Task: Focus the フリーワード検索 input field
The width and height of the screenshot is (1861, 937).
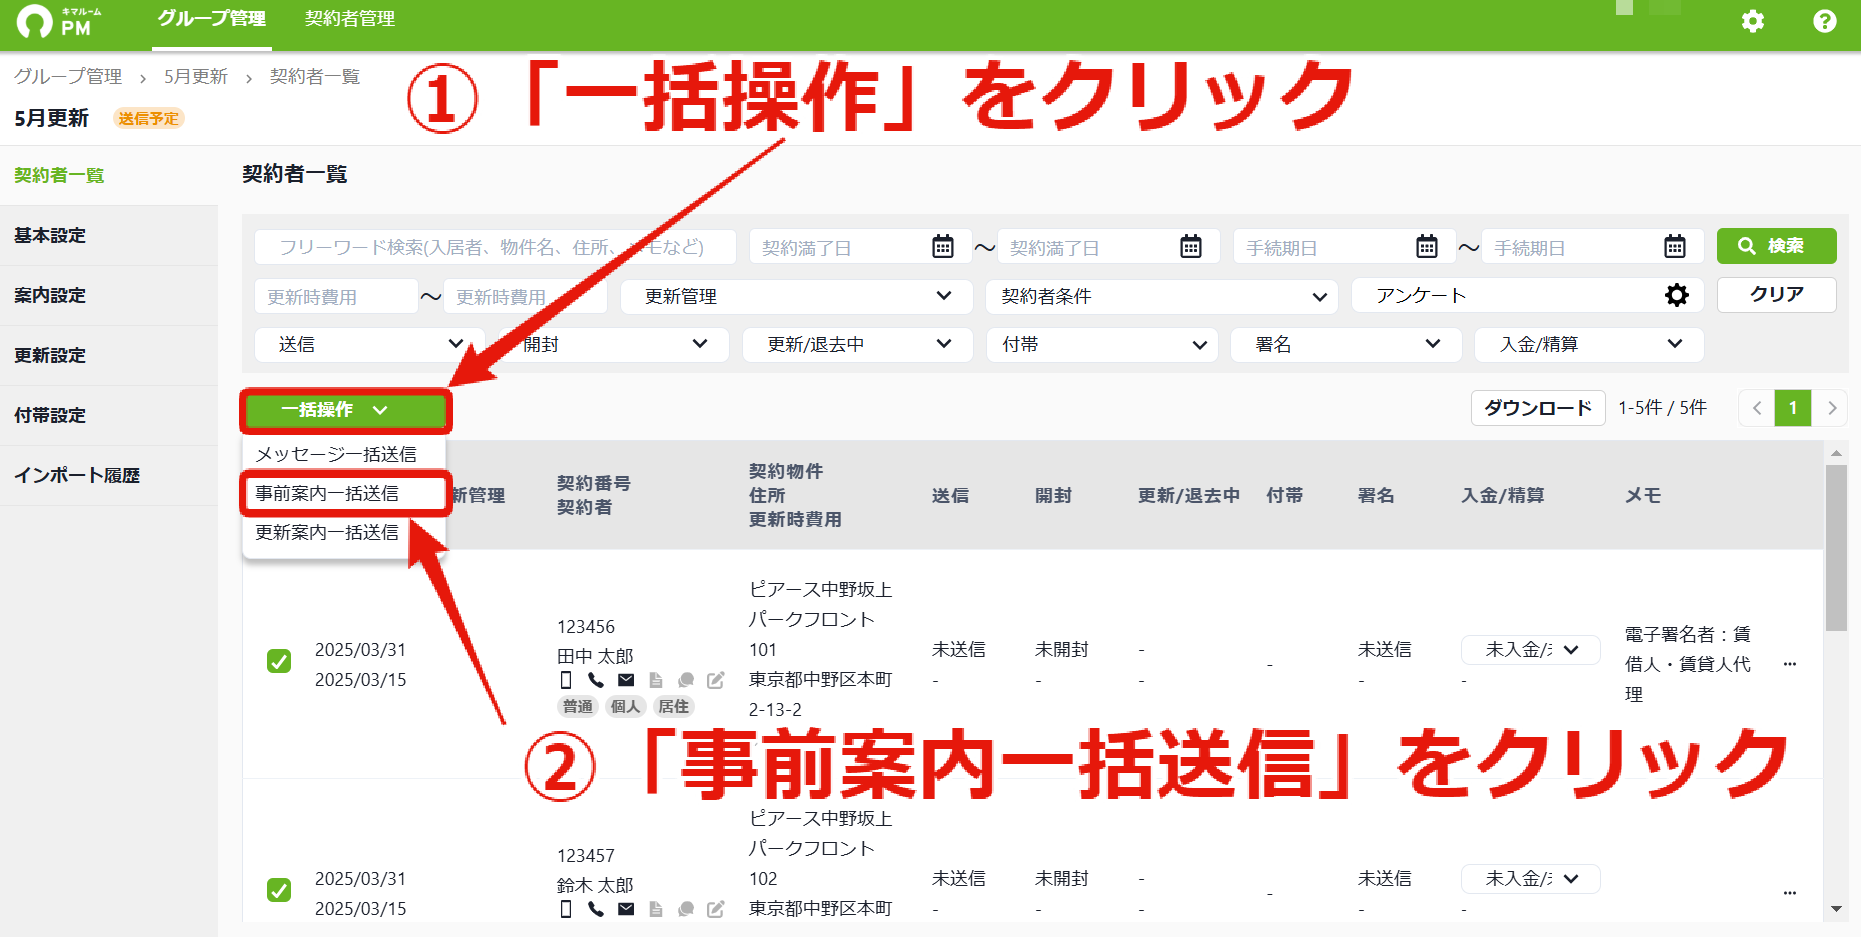Action: [x=495, y=247]
